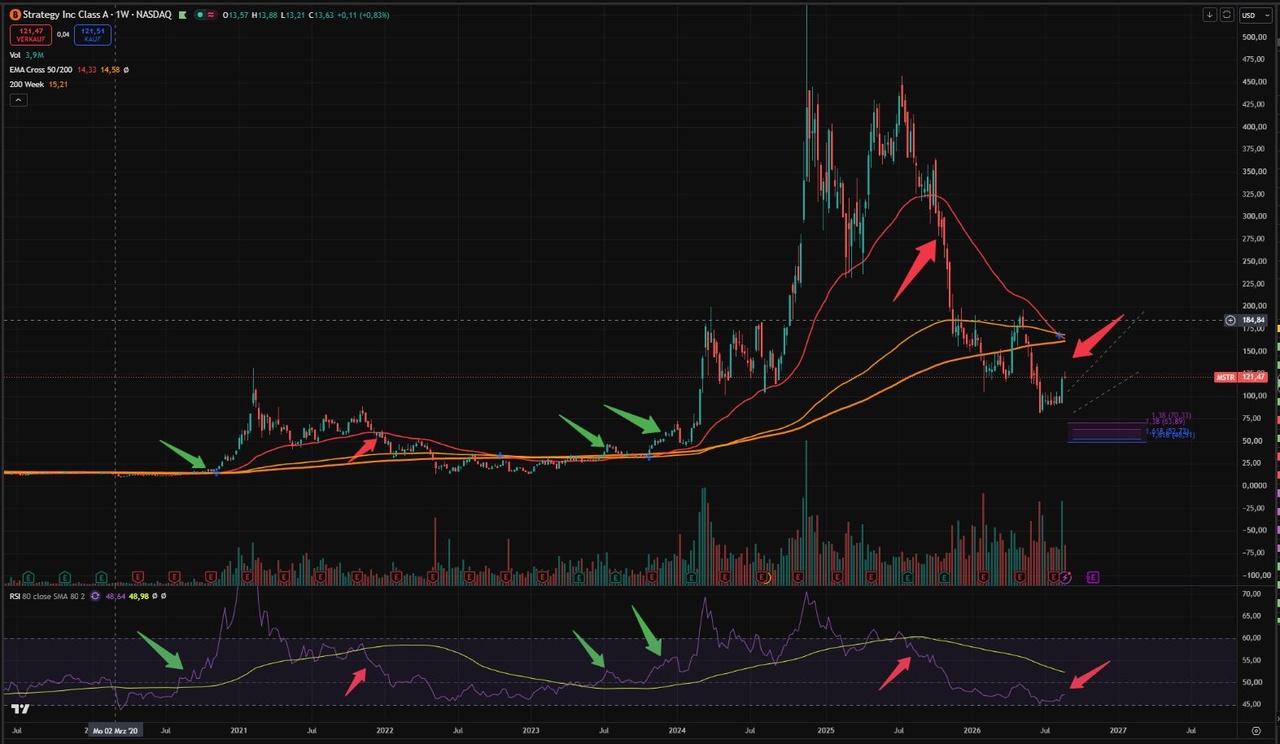
Task: Click the auto-fit chart icon beside USD
Action: [x=1226, y=15]
